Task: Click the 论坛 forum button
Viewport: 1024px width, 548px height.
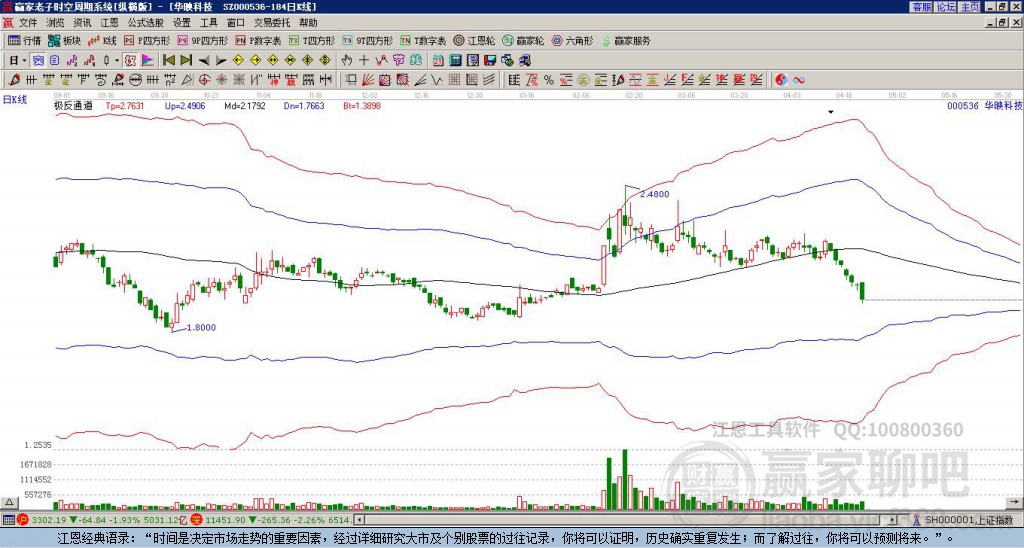Action: coord(946,7)
